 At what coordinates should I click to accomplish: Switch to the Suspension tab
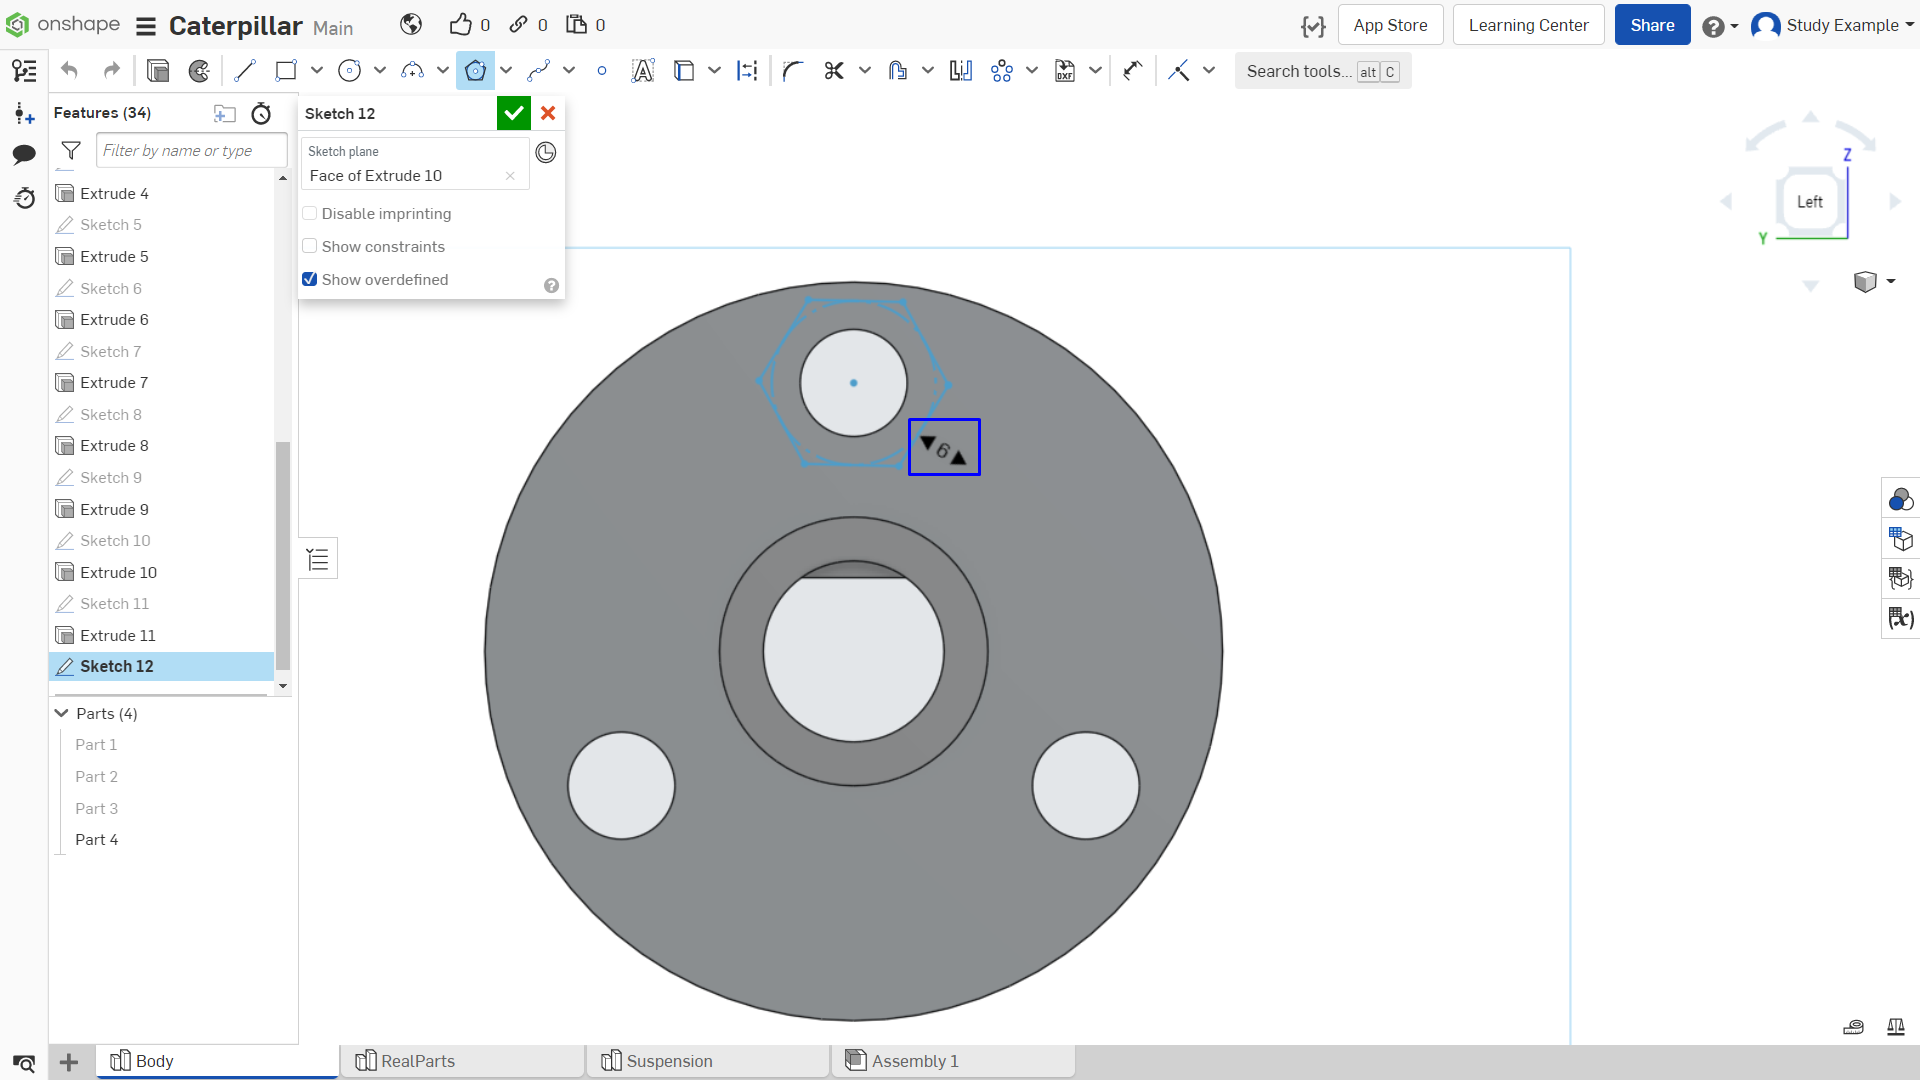point(708,1061)
